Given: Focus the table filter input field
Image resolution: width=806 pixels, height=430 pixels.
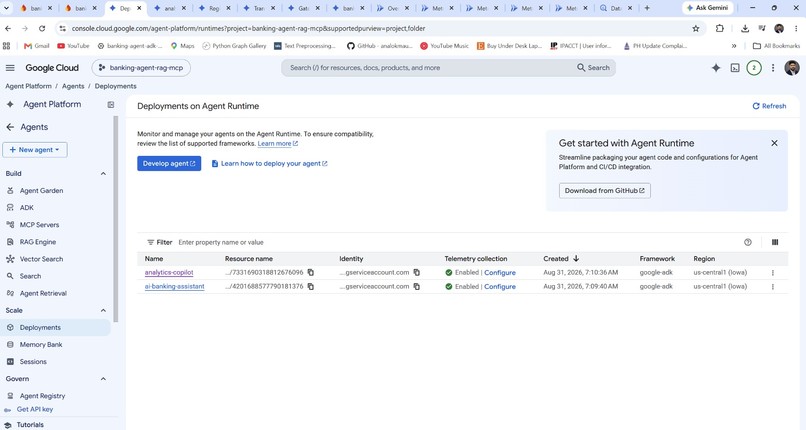Looking at the screenshot, I should 457,242.
